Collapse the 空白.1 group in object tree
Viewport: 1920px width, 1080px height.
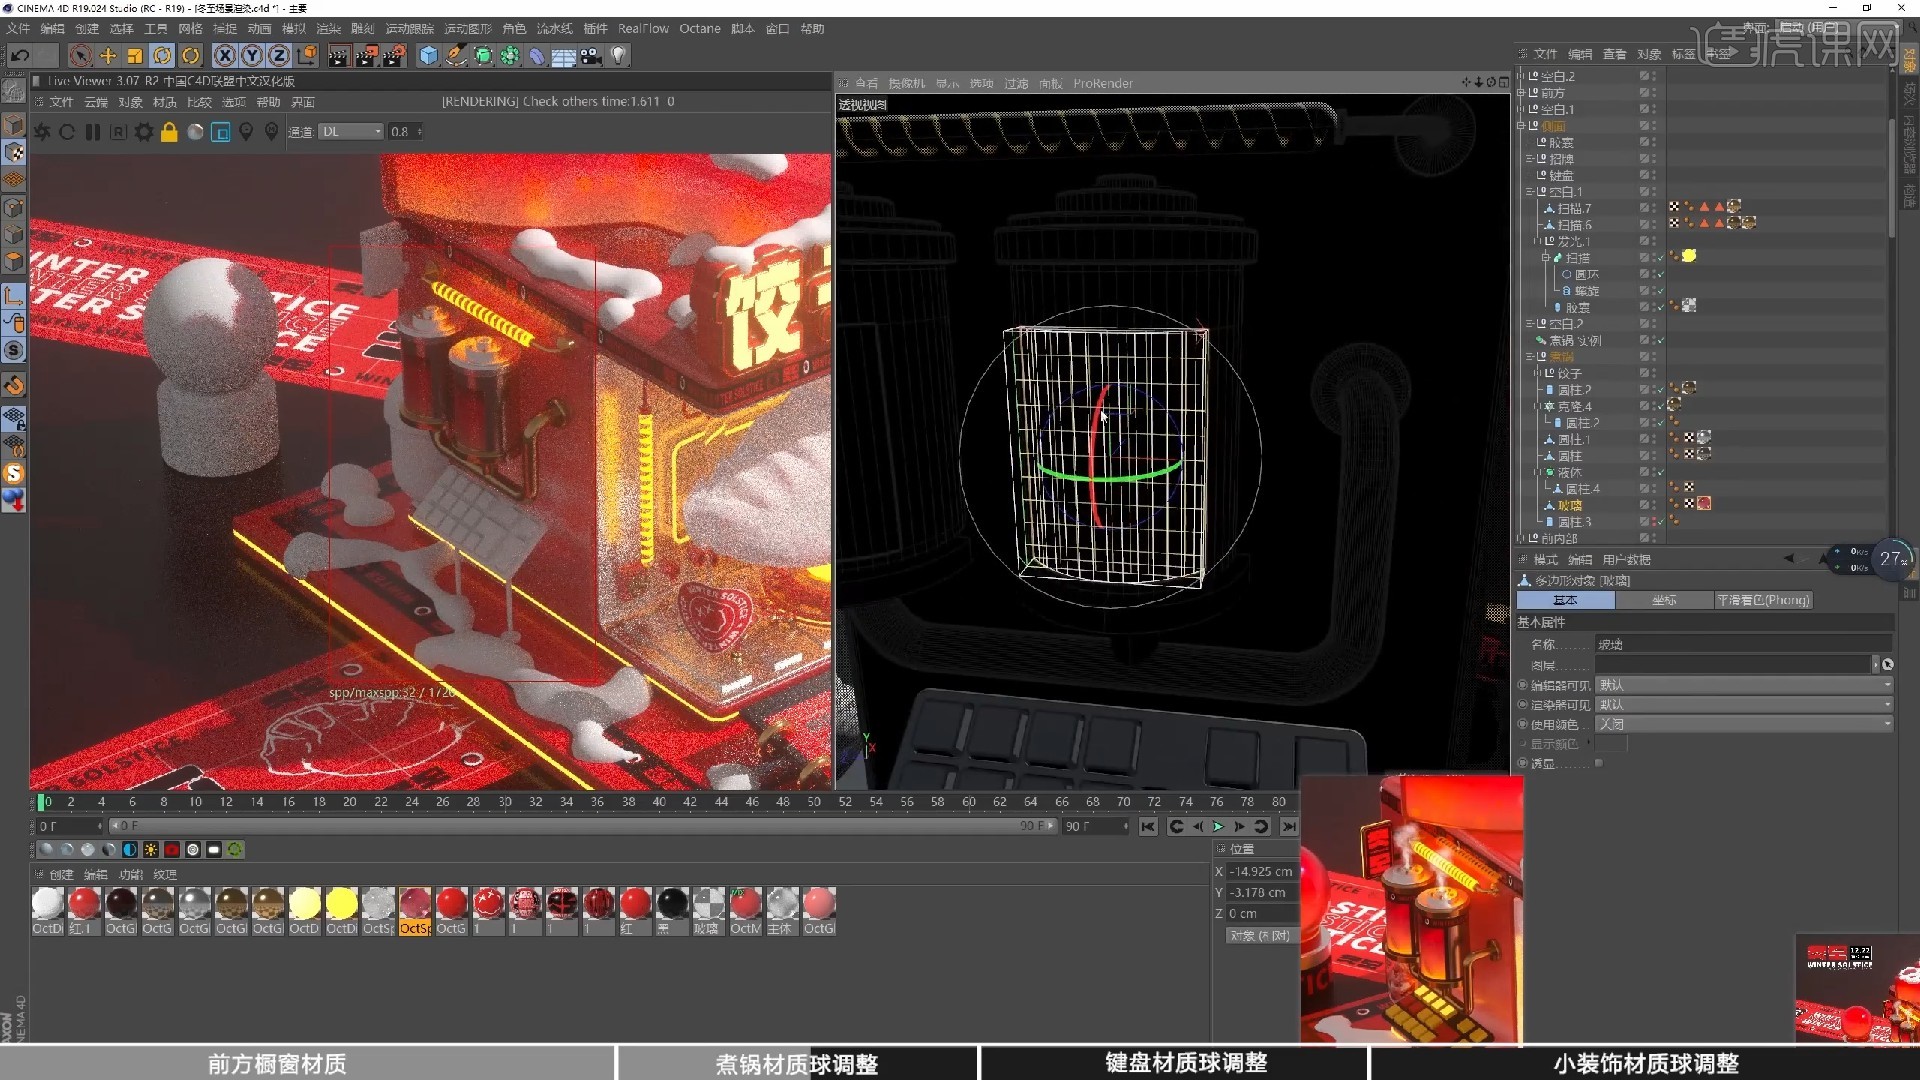pos(1530,192)
